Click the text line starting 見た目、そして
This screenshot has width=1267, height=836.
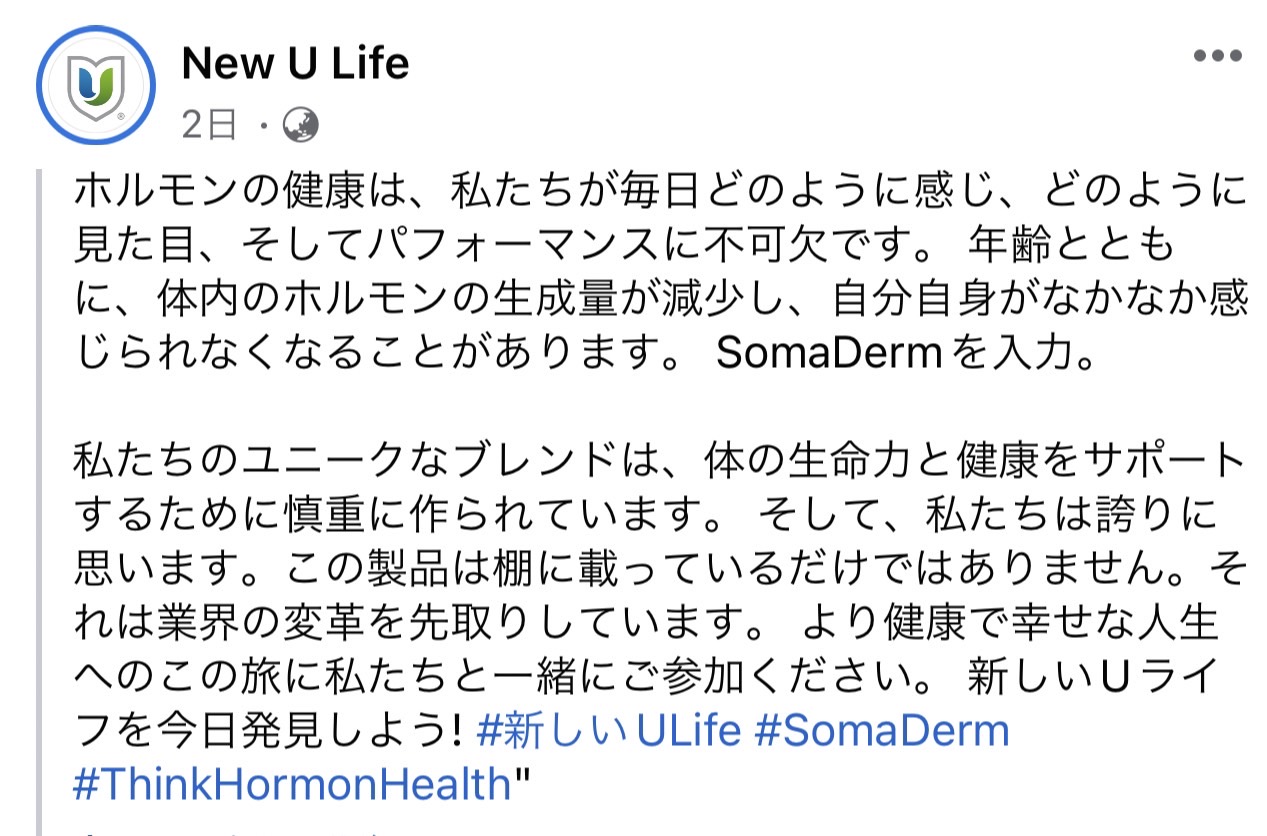(x=625, y=243)
